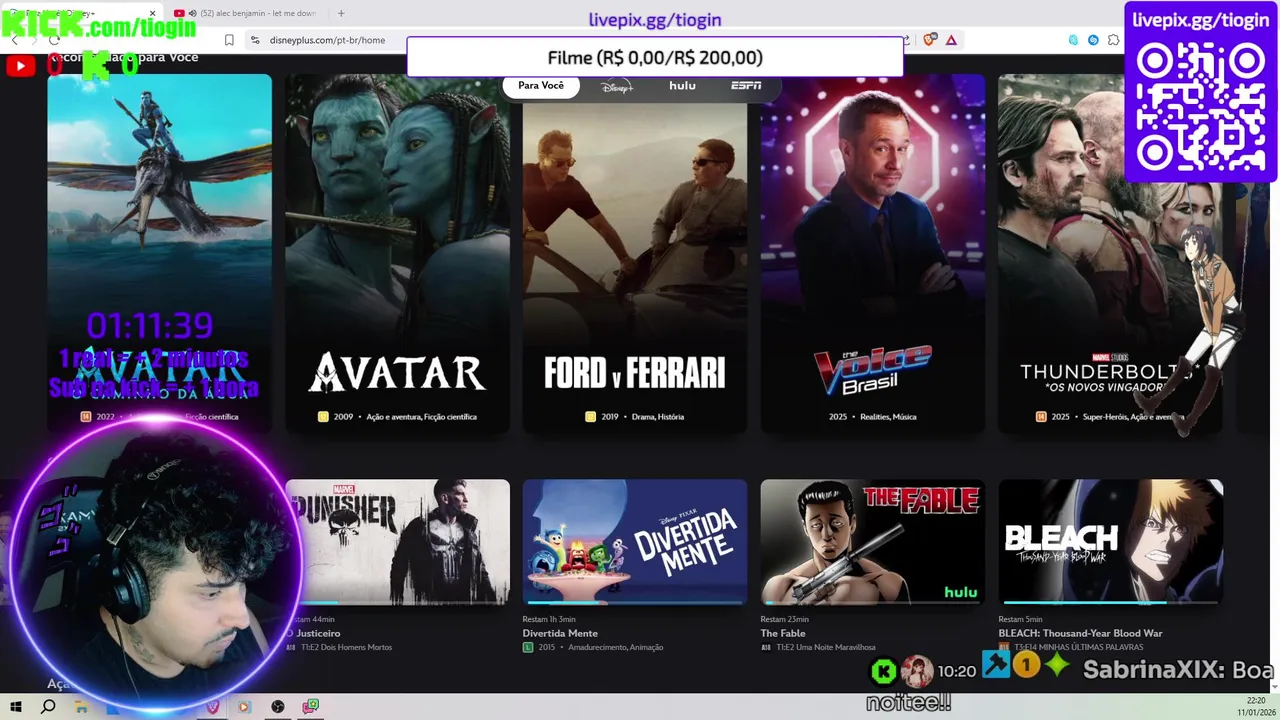Click the text 'Restam 44min'
1280x720 pixels.
point(310,619)
